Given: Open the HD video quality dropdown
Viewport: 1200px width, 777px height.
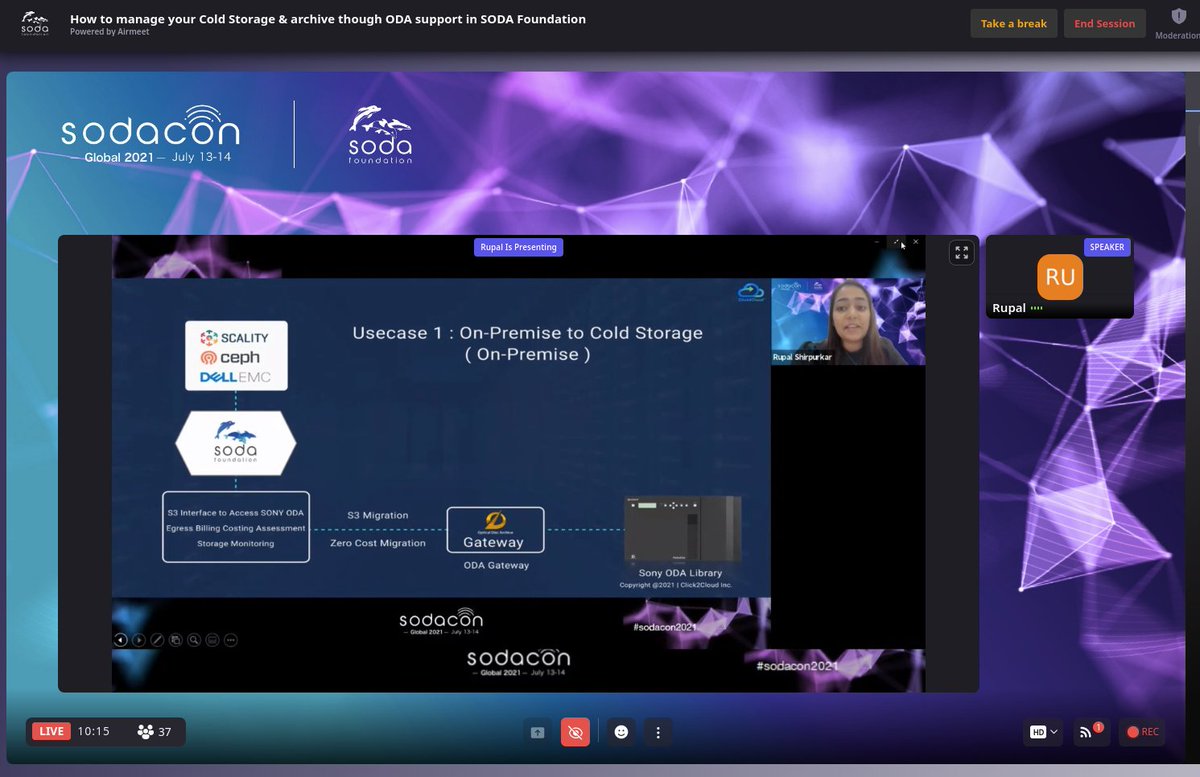Looking at the screenshot, I should [1043, 732].
